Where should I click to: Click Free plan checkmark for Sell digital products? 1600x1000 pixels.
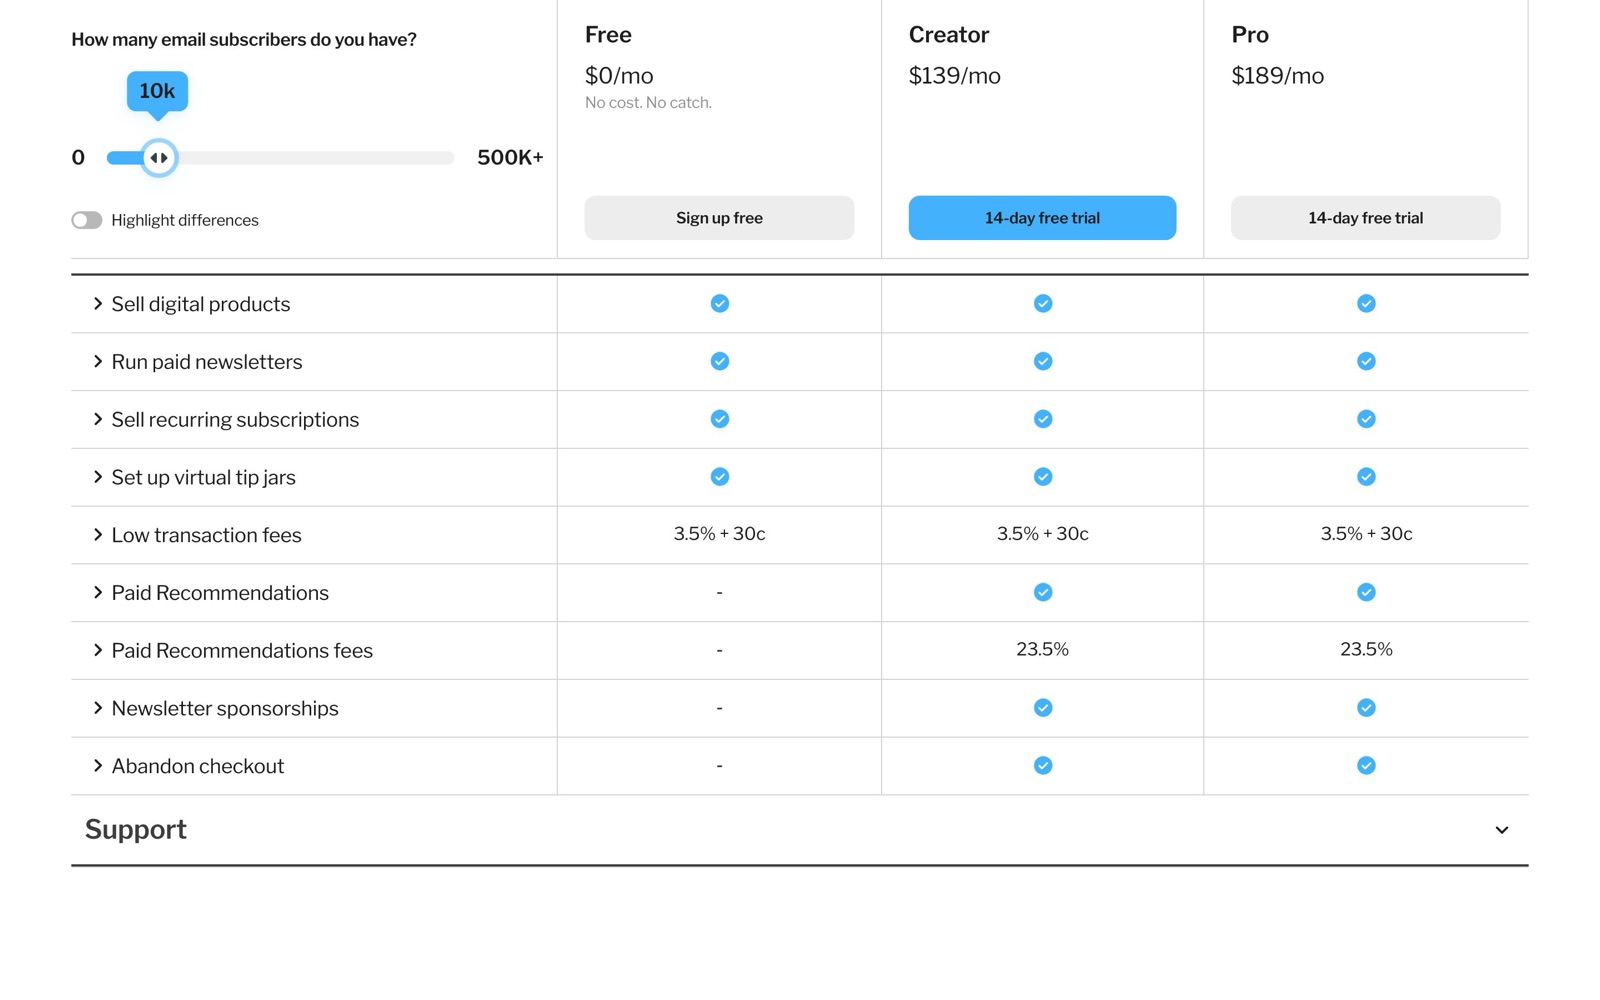click(x=719, y=303)
